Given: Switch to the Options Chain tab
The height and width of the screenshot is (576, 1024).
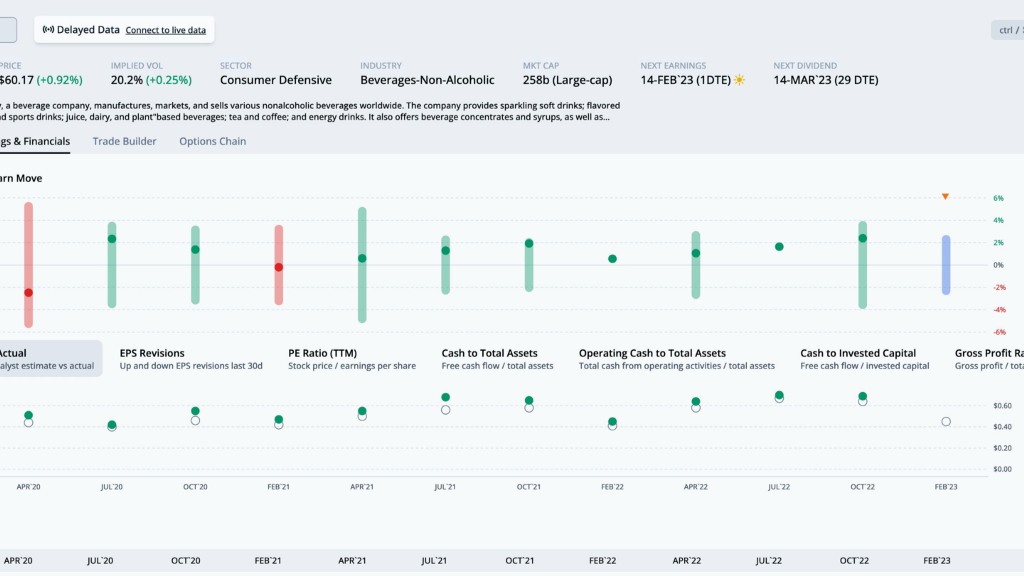Looking at the screenshot, I should point(212,141).
